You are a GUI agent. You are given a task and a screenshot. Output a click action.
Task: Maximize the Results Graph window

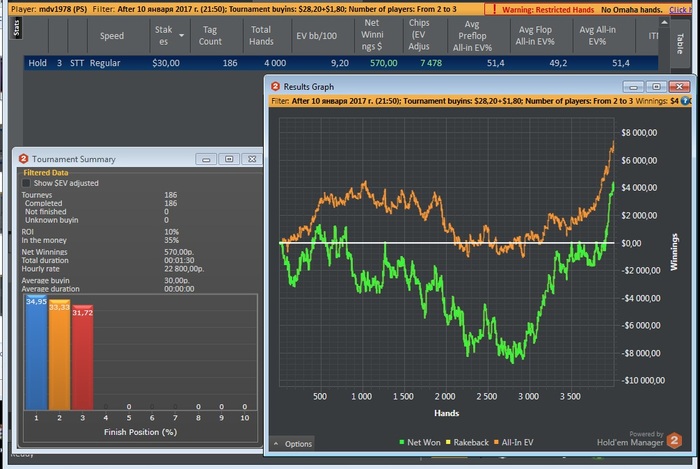click(x=656, y=87)
